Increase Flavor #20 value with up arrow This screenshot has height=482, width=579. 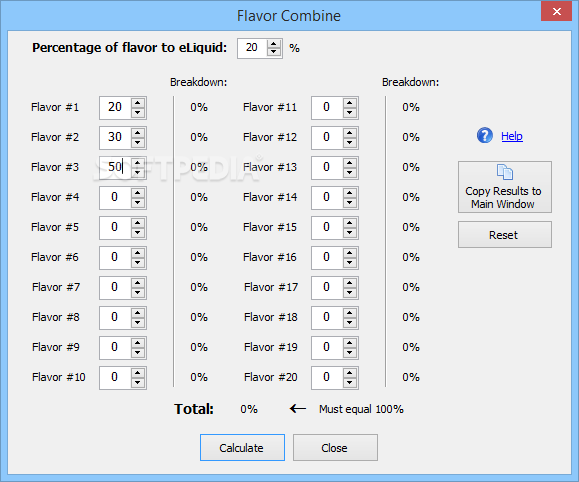click(x=350, y=373)
